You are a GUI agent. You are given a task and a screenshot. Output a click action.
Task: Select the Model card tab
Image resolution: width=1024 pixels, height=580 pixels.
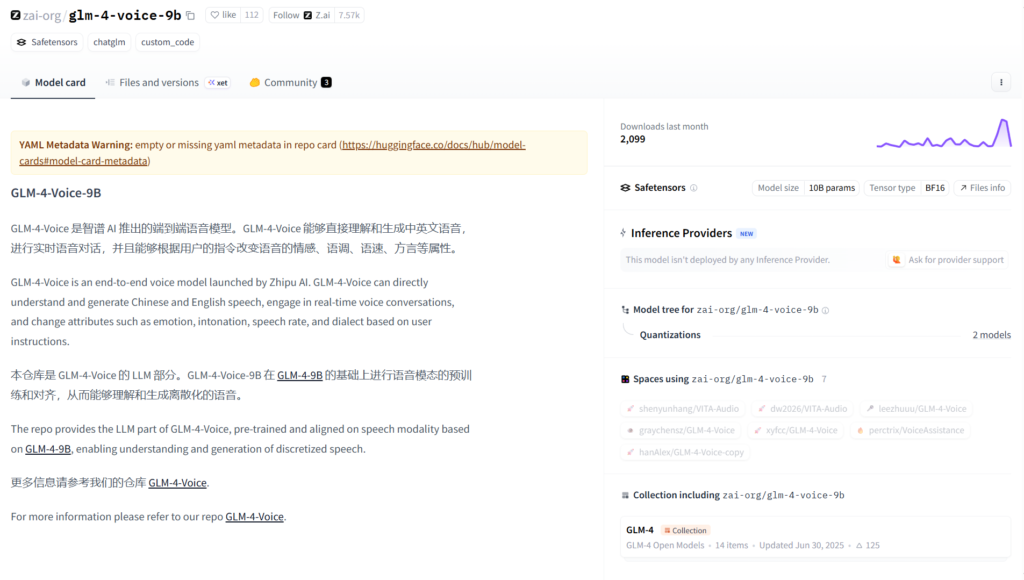pyautogui.click(x=53, y=83)
